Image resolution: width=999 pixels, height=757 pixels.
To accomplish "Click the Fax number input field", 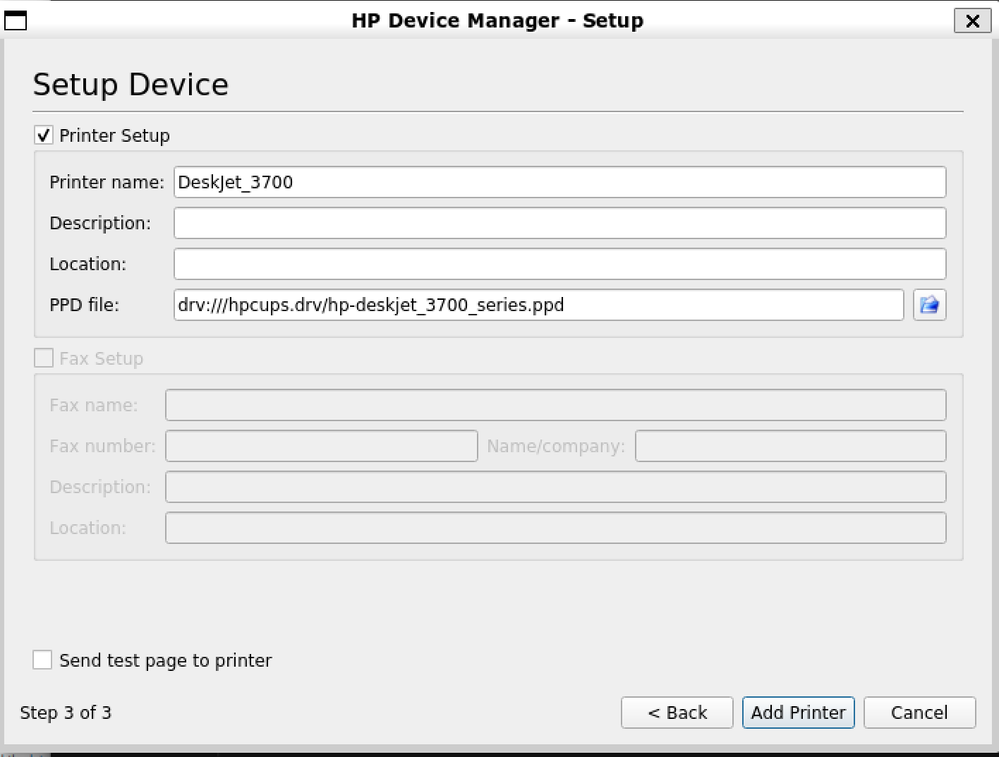I will click(321, 446).
